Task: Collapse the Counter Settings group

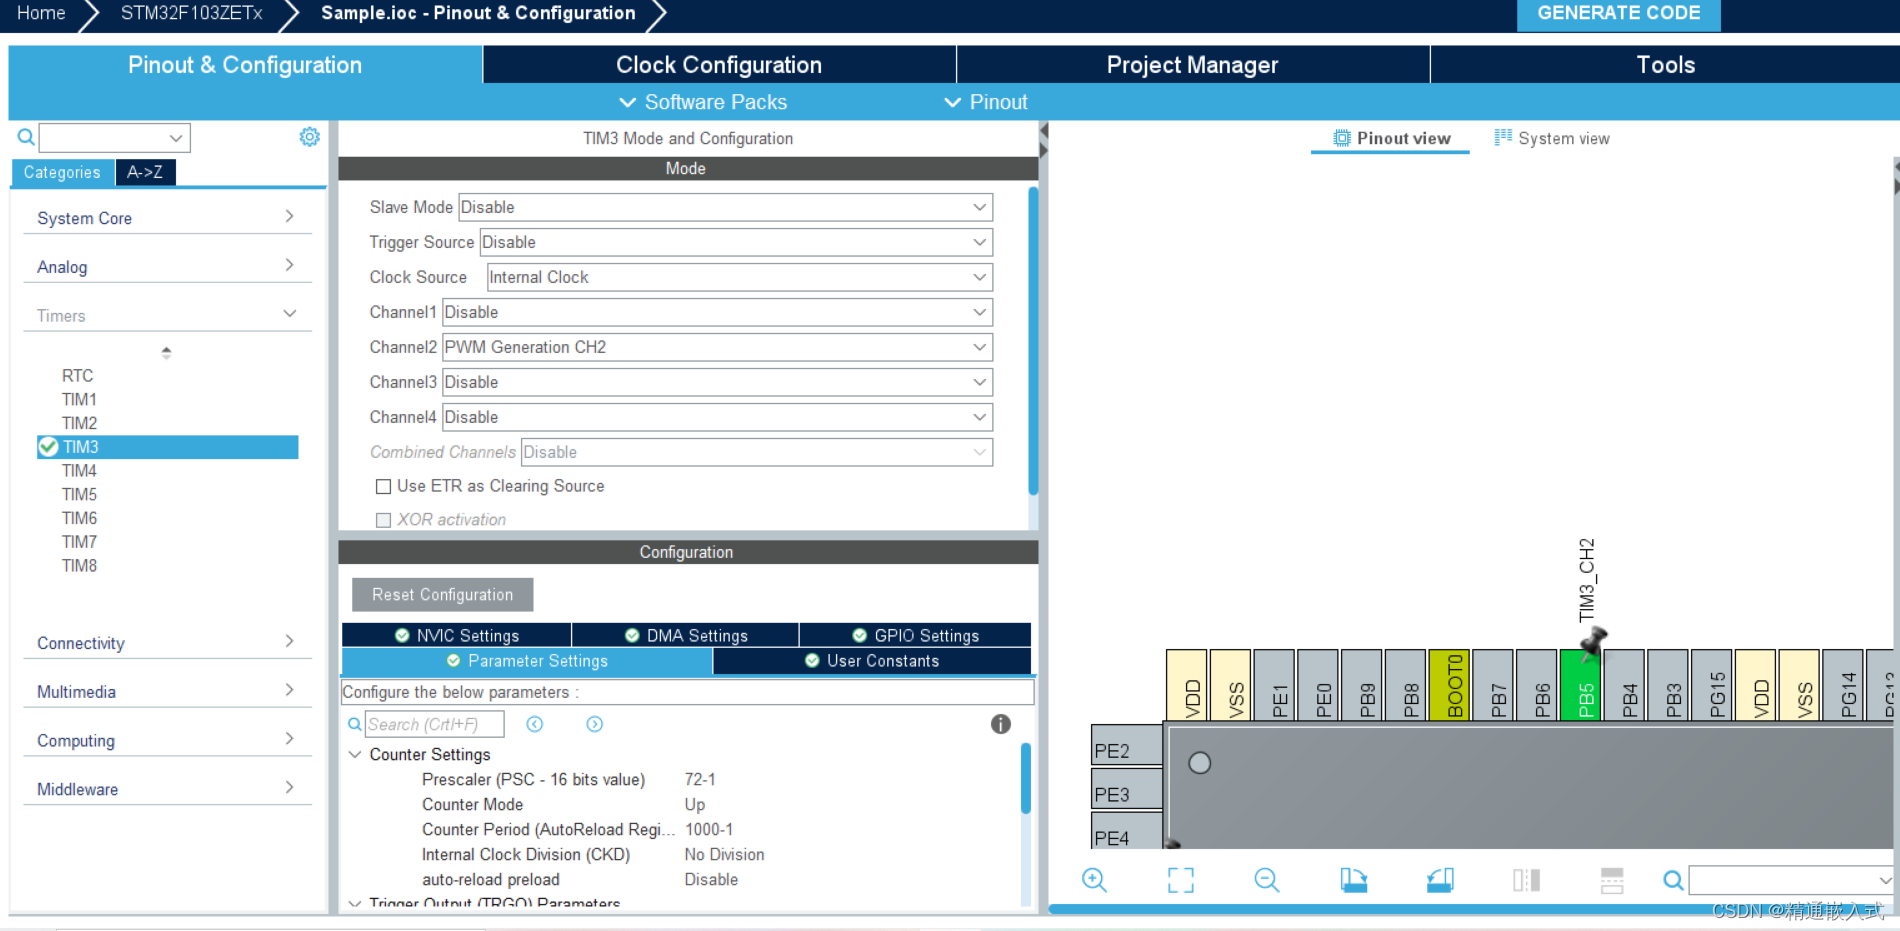Action: [355, 755]
